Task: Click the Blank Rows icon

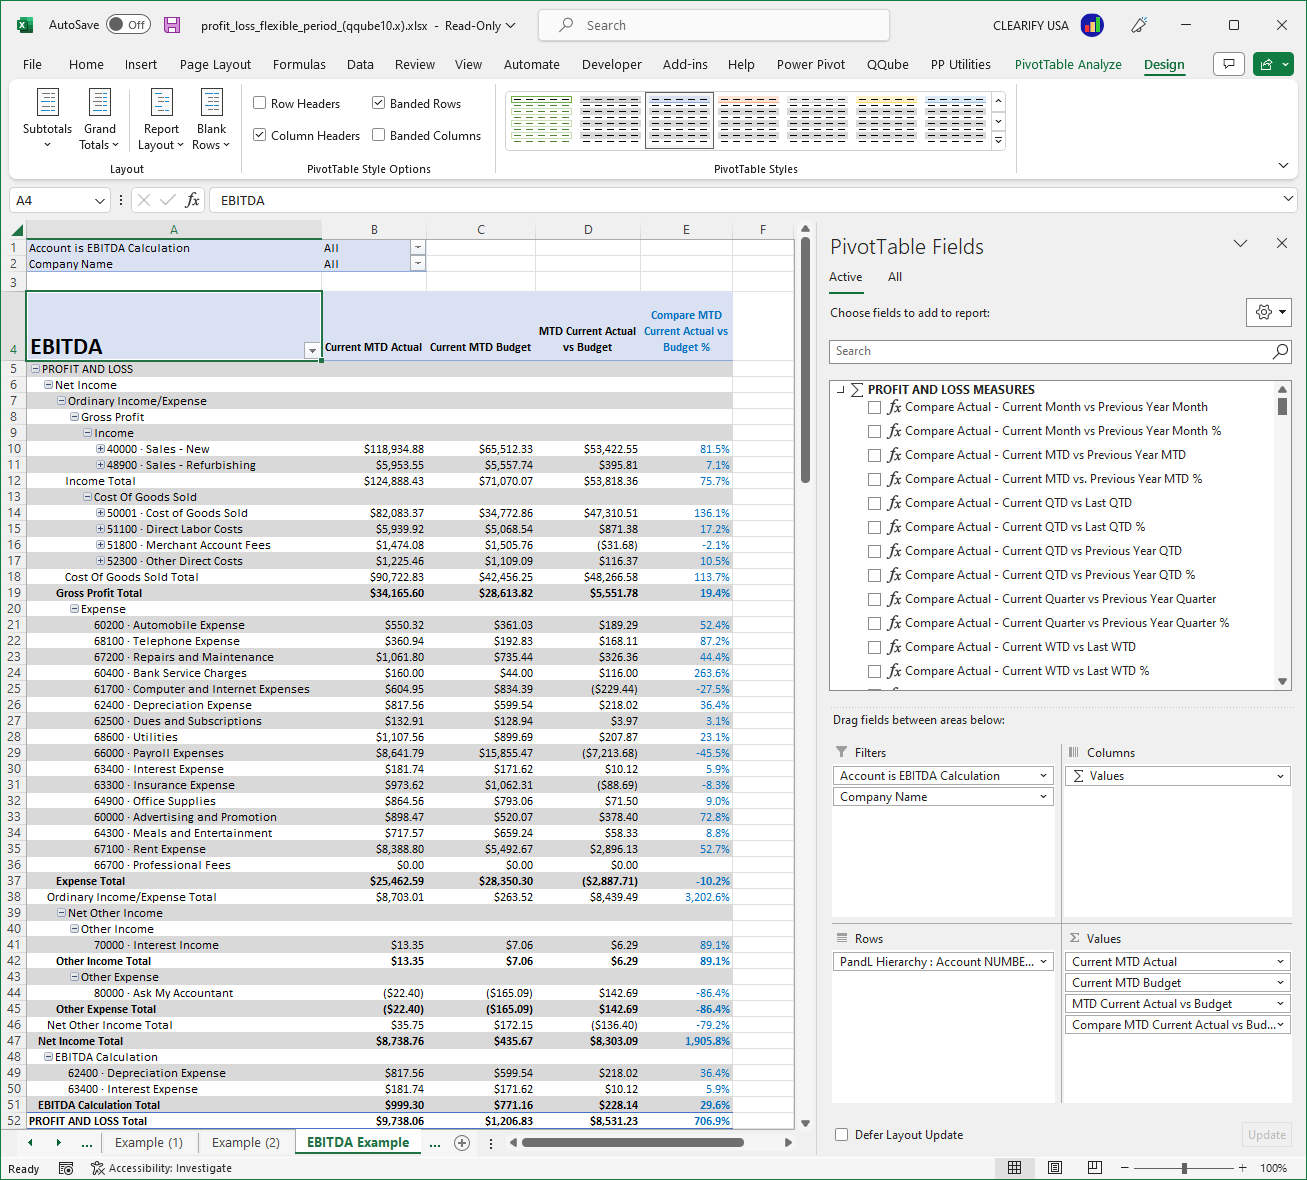Action: pyautogui.click(x=211, y=118)
